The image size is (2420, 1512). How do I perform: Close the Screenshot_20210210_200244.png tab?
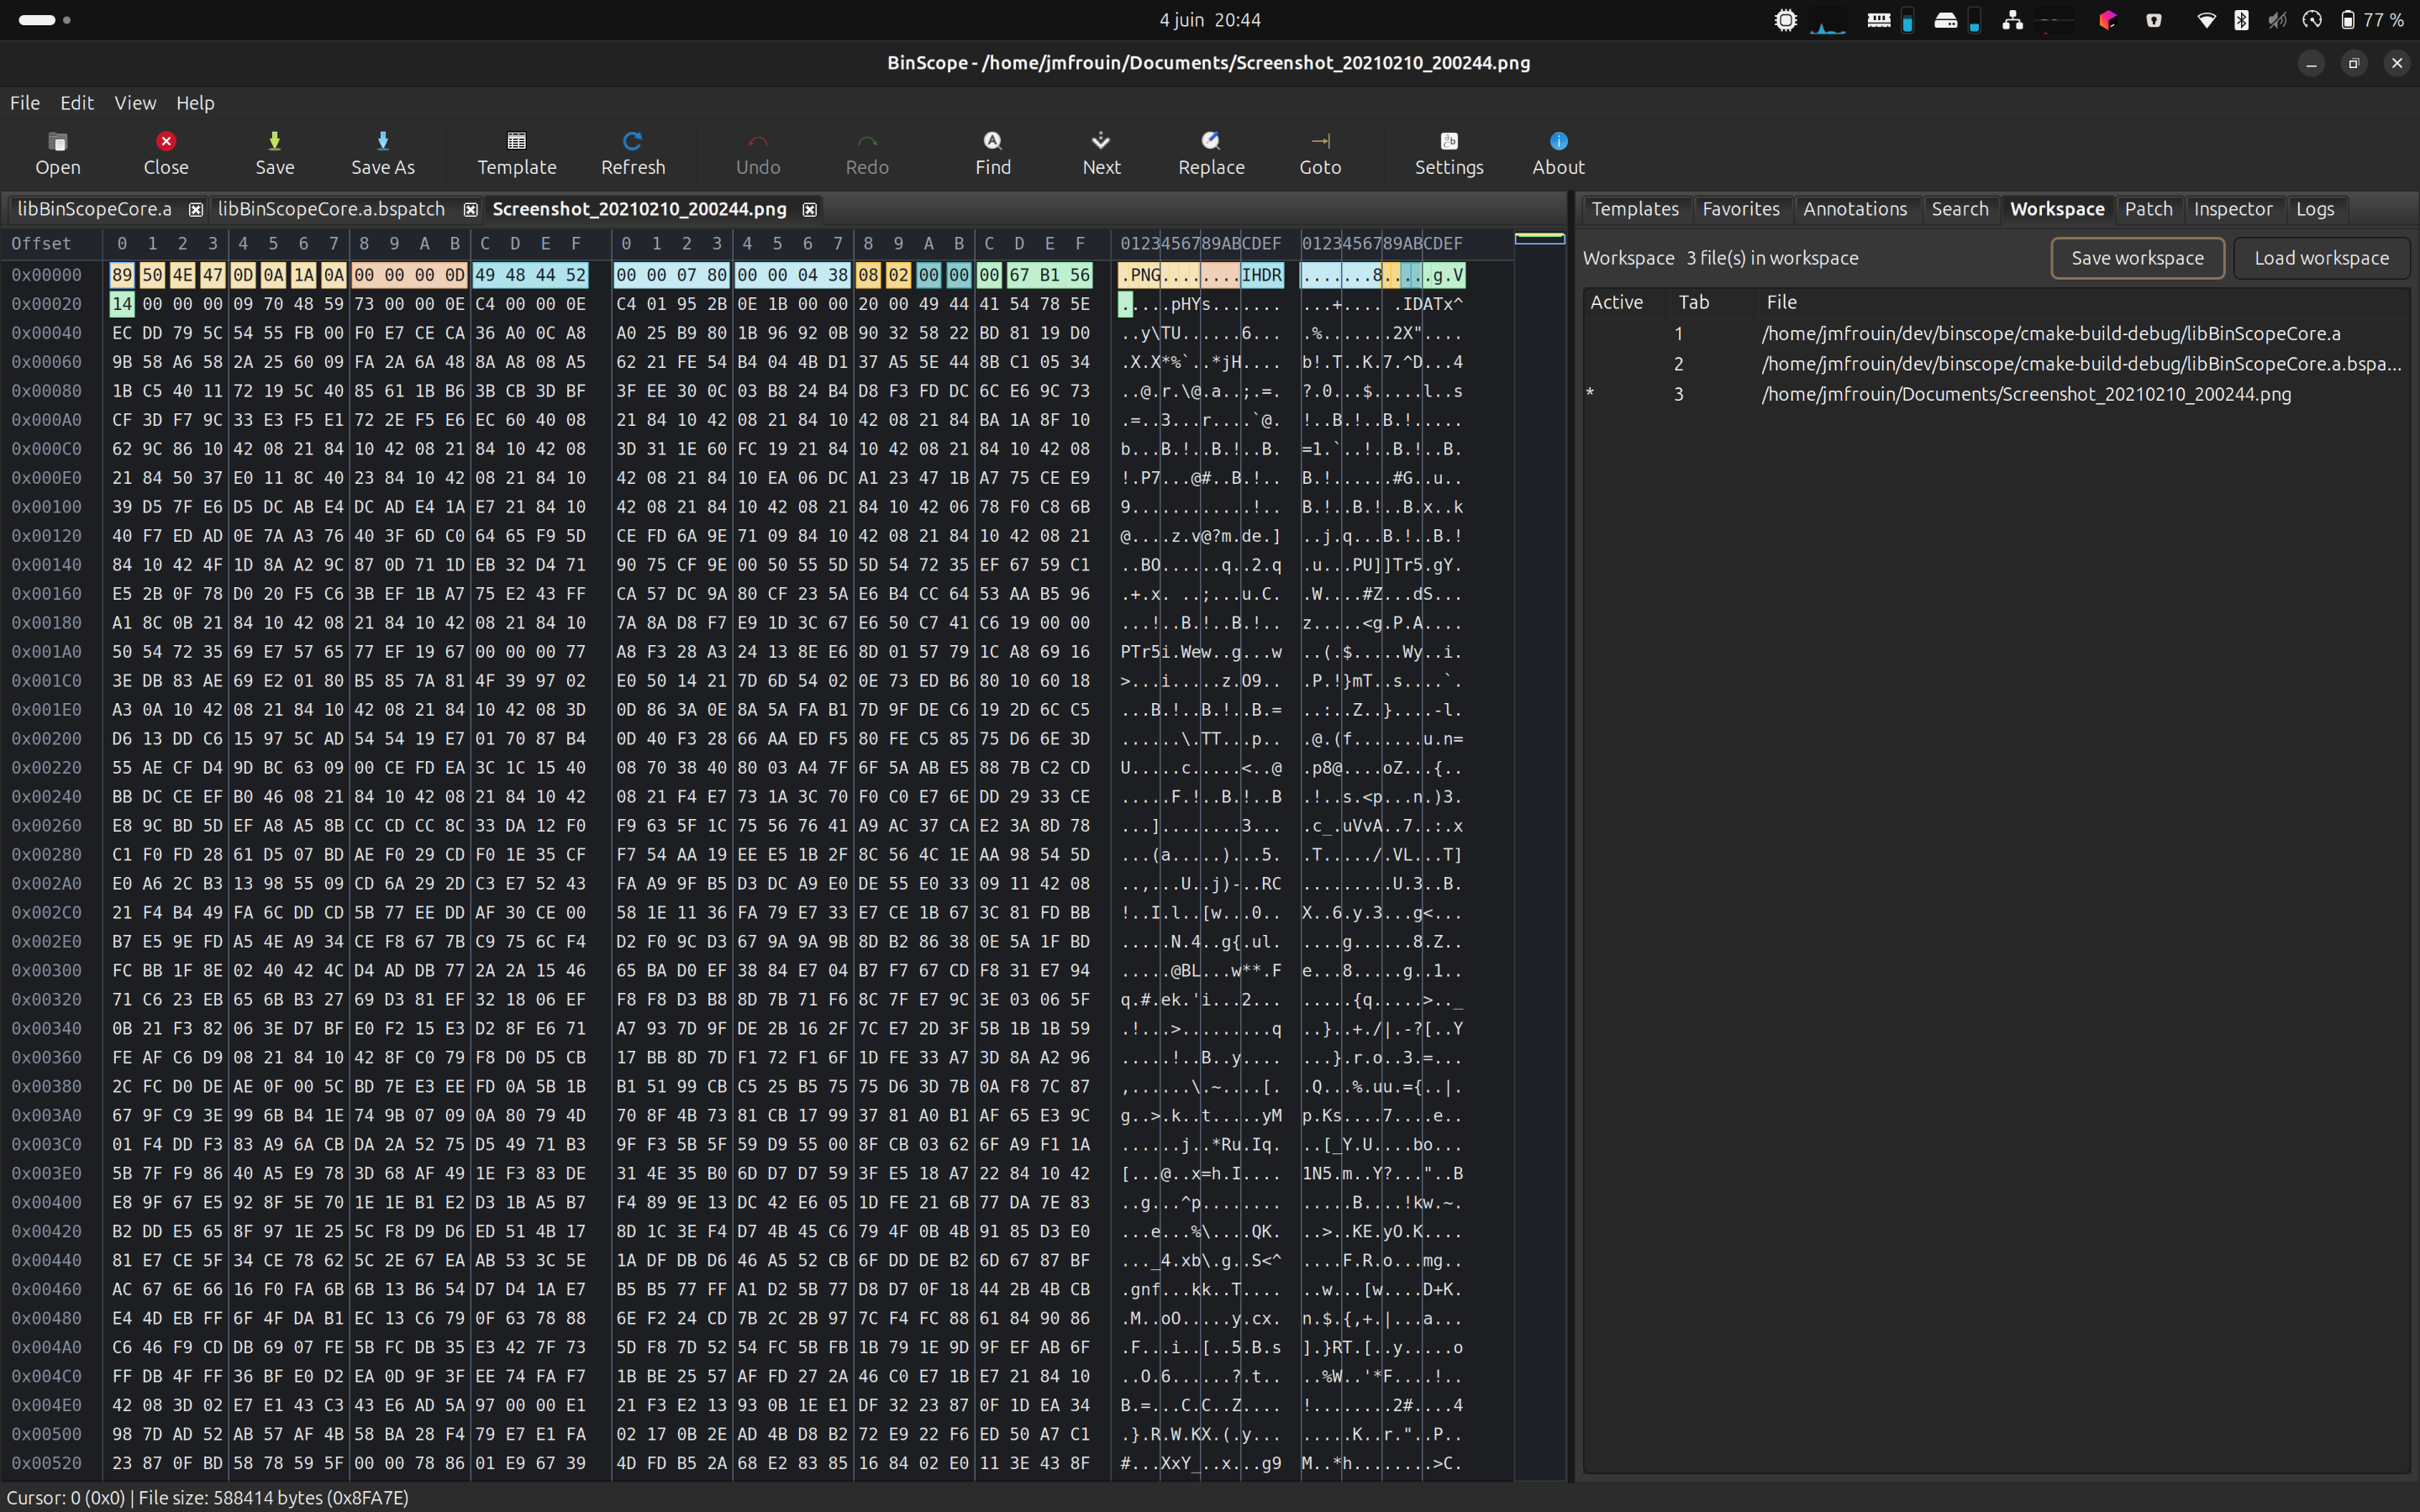click(x=810, y=209)
